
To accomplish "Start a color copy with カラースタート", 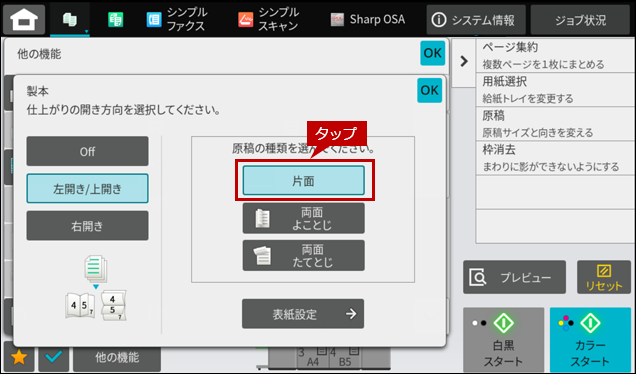I will [x=591, y=340].
